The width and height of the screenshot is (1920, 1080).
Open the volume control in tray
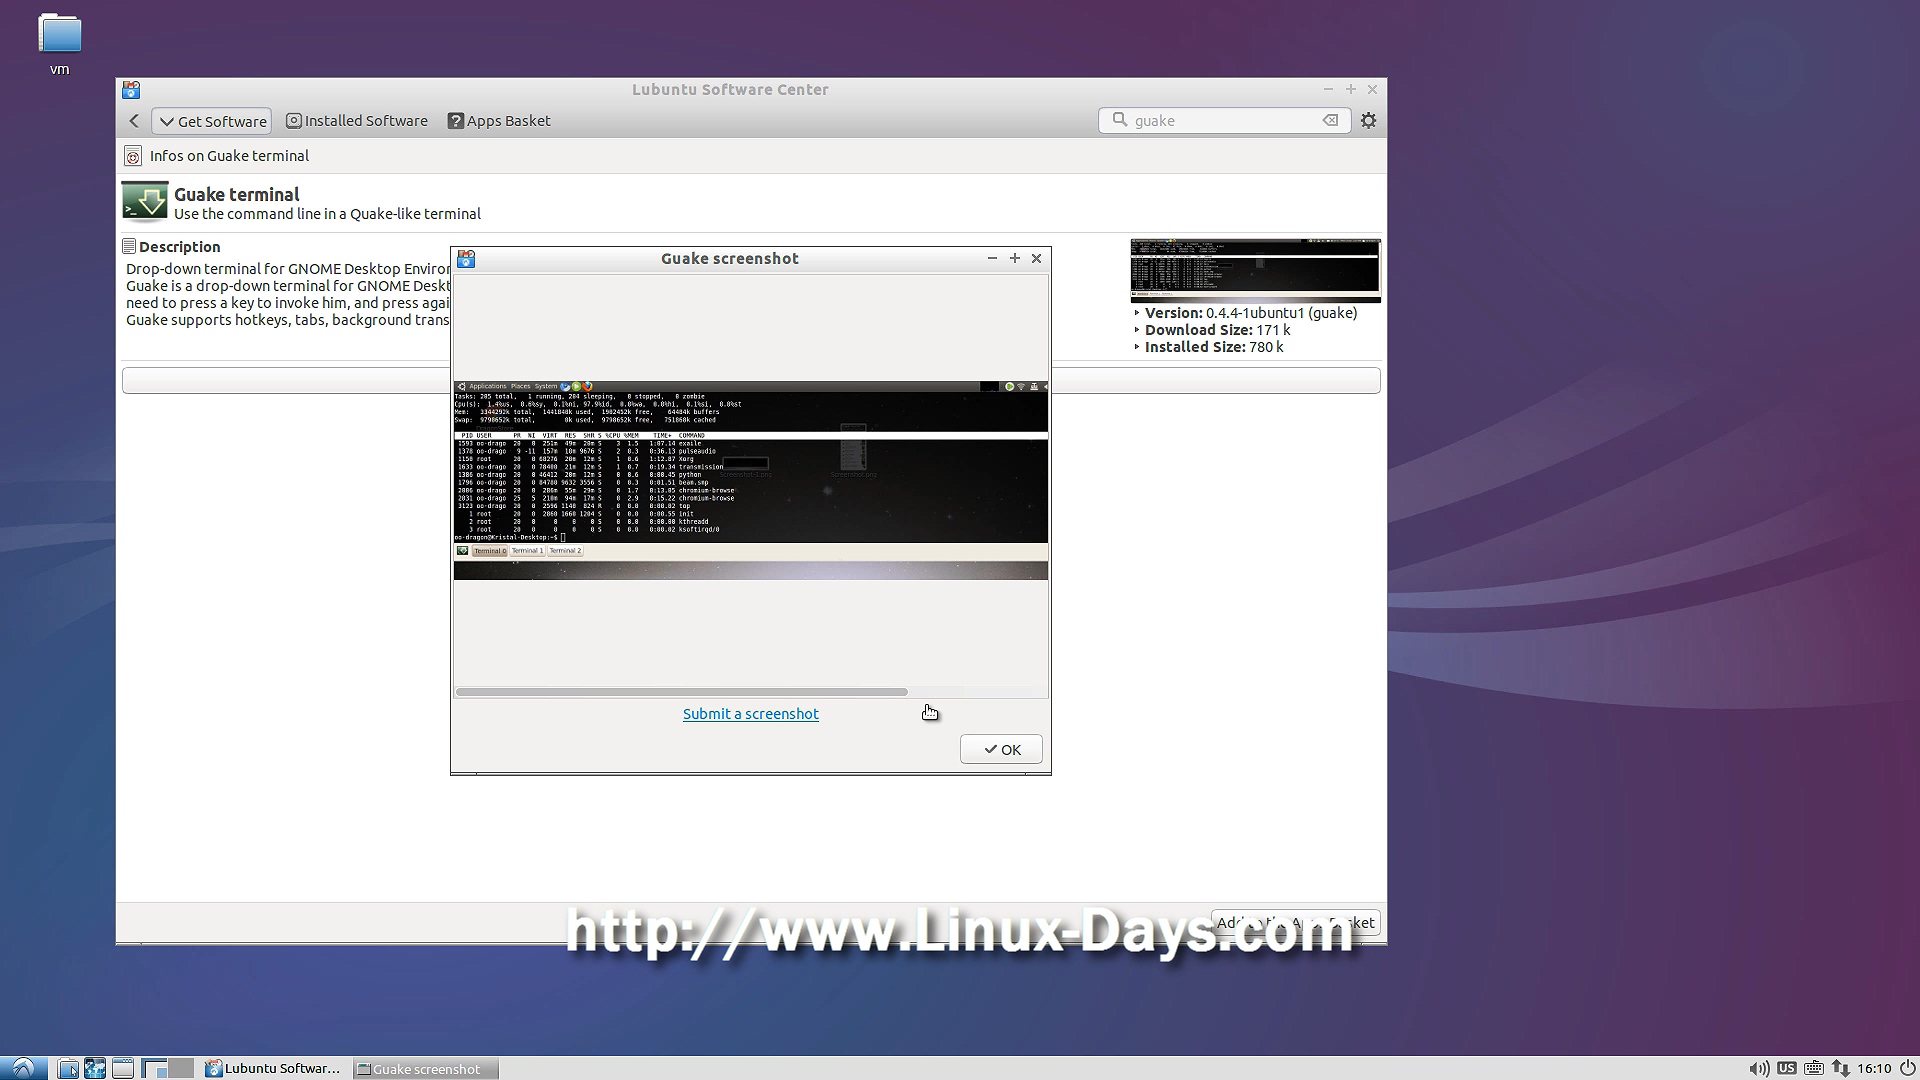pos(1759,1068)
